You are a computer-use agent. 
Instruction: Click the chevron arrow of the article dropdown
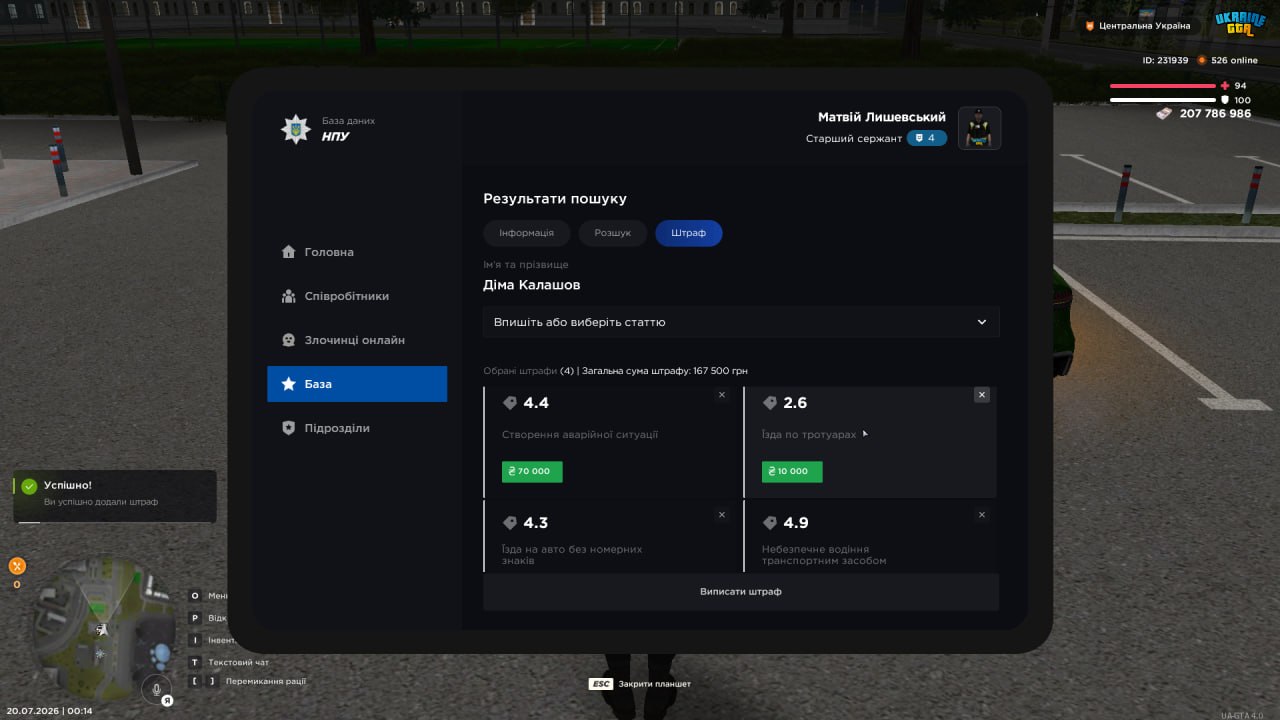pos(982,322)
